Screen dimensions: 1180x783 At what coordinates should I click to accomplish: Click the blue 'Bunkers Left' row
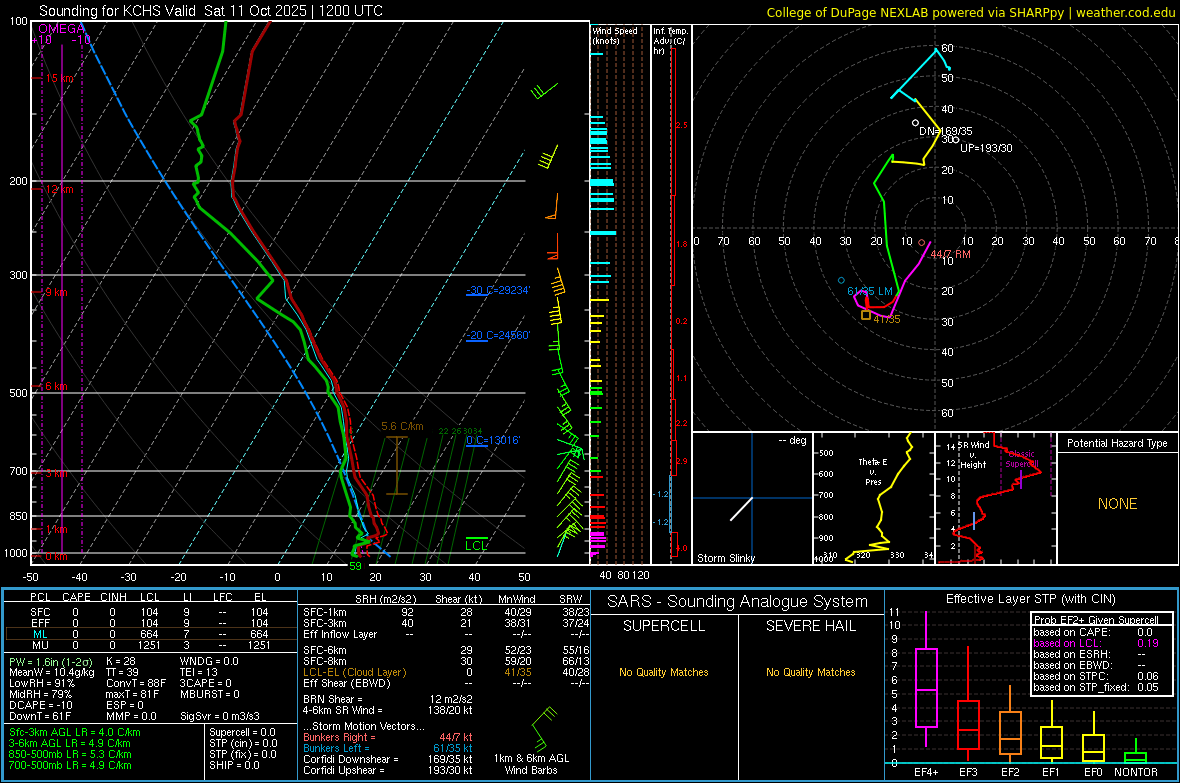click(388, 748)
